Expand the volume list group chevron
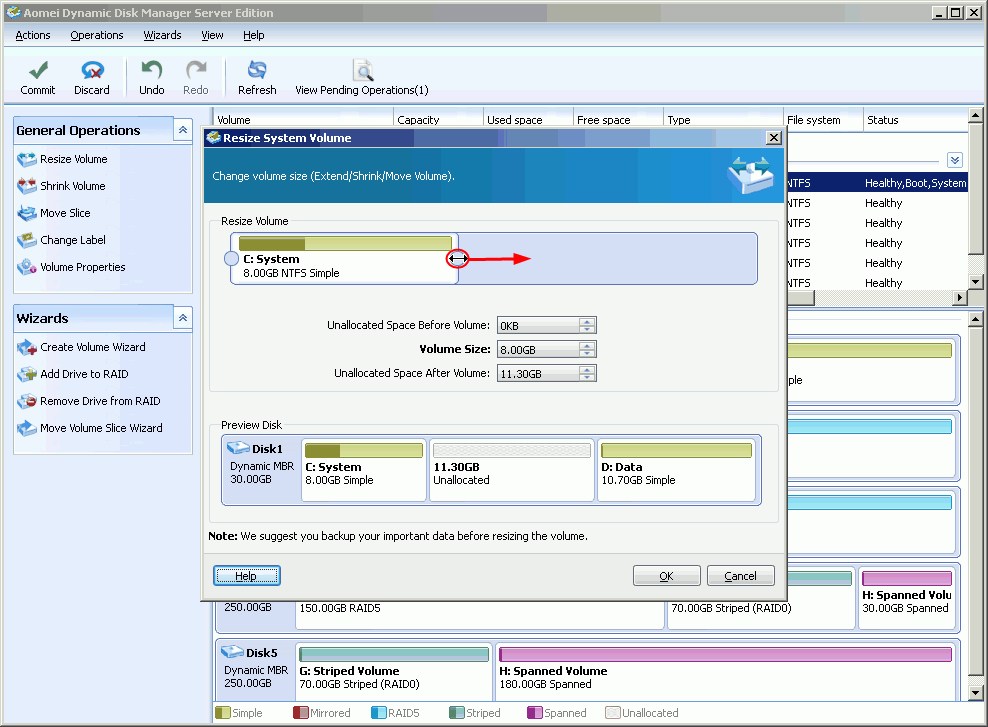Image resolution: width=988 pixels, height=727 pixels. [955, 160]
